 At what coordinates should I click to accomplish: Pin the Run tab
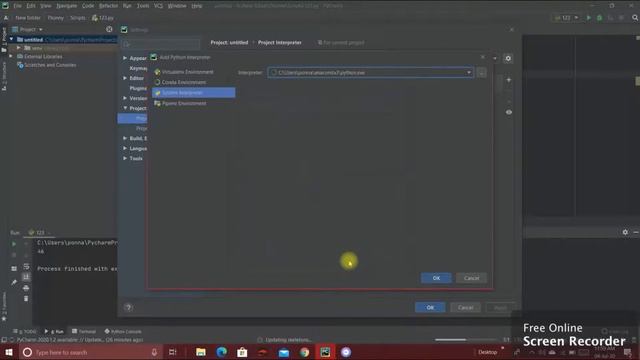(x=14, y=282)
